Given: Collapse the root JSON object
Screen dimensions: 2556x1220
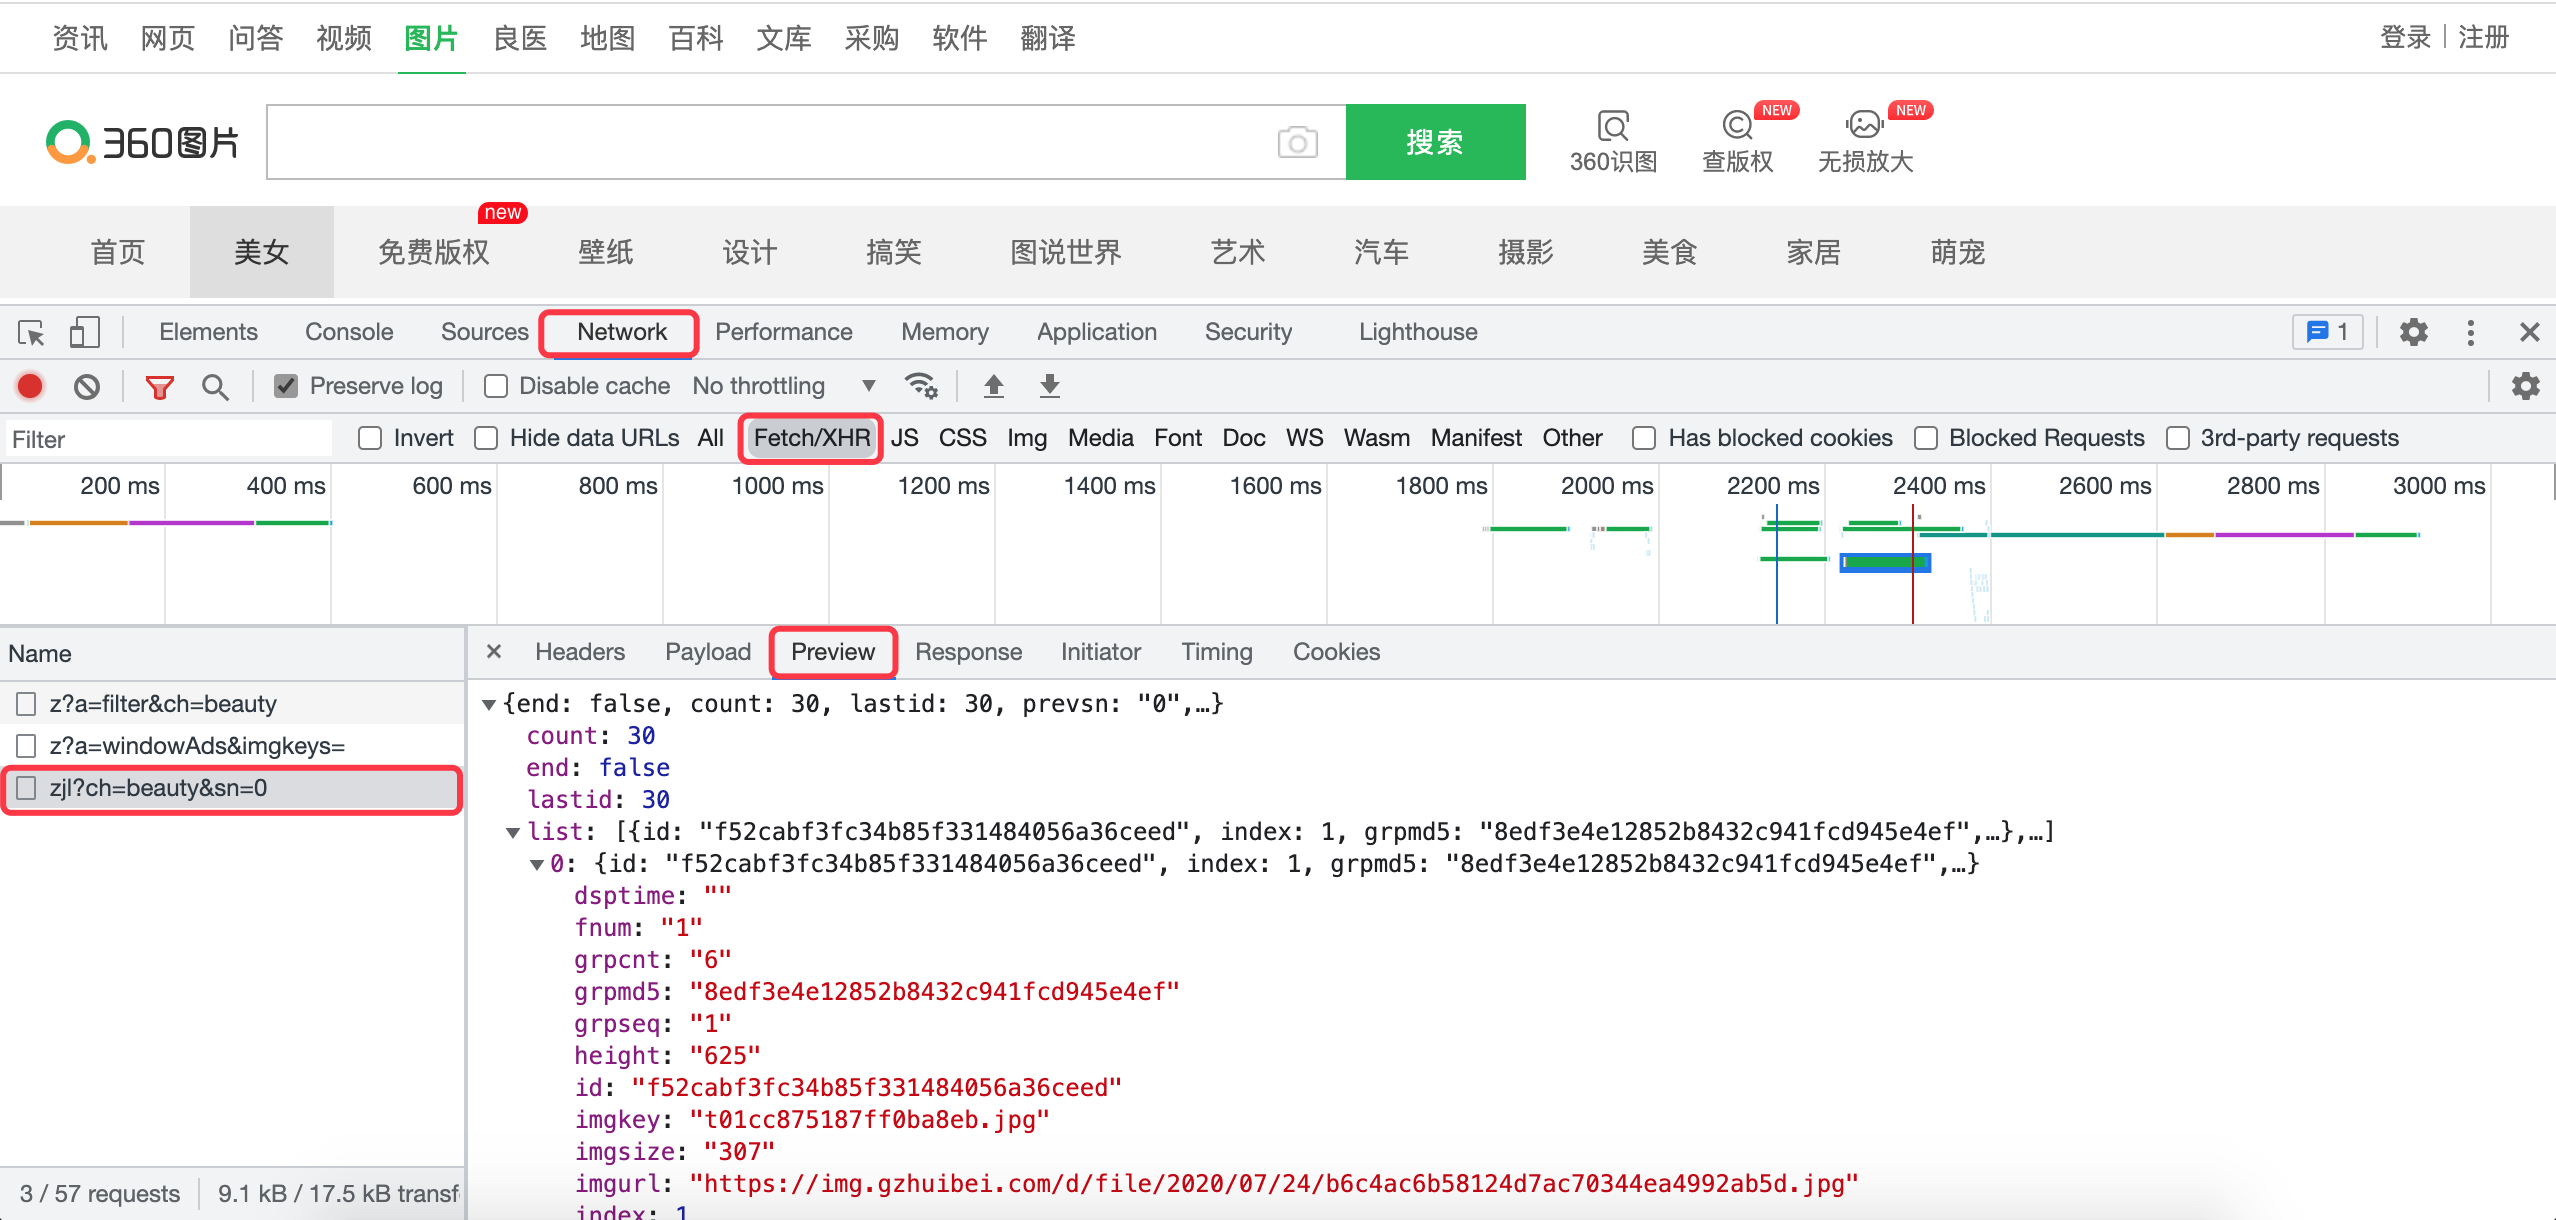Looking at the screenshot, I should tap(489, 704).
